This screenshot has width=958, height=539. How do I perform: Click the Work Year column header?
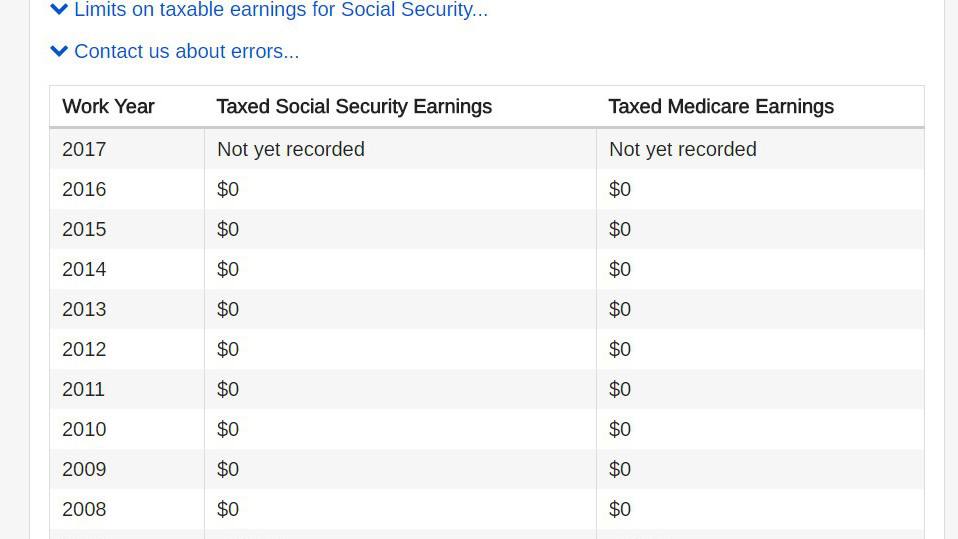pyautogui.click(x=108, y=107)
